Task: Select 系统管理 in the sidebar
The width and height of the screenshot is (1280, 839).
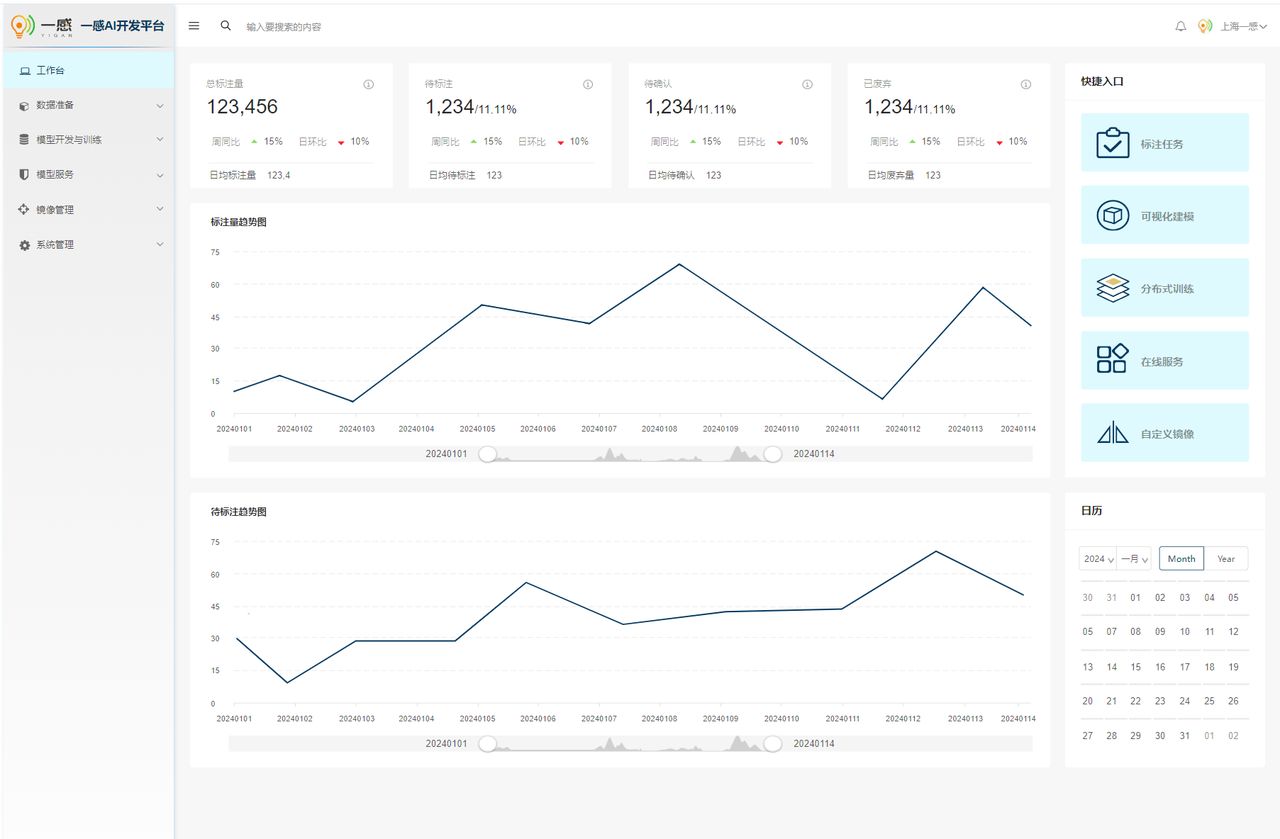Action: (88, 245)
